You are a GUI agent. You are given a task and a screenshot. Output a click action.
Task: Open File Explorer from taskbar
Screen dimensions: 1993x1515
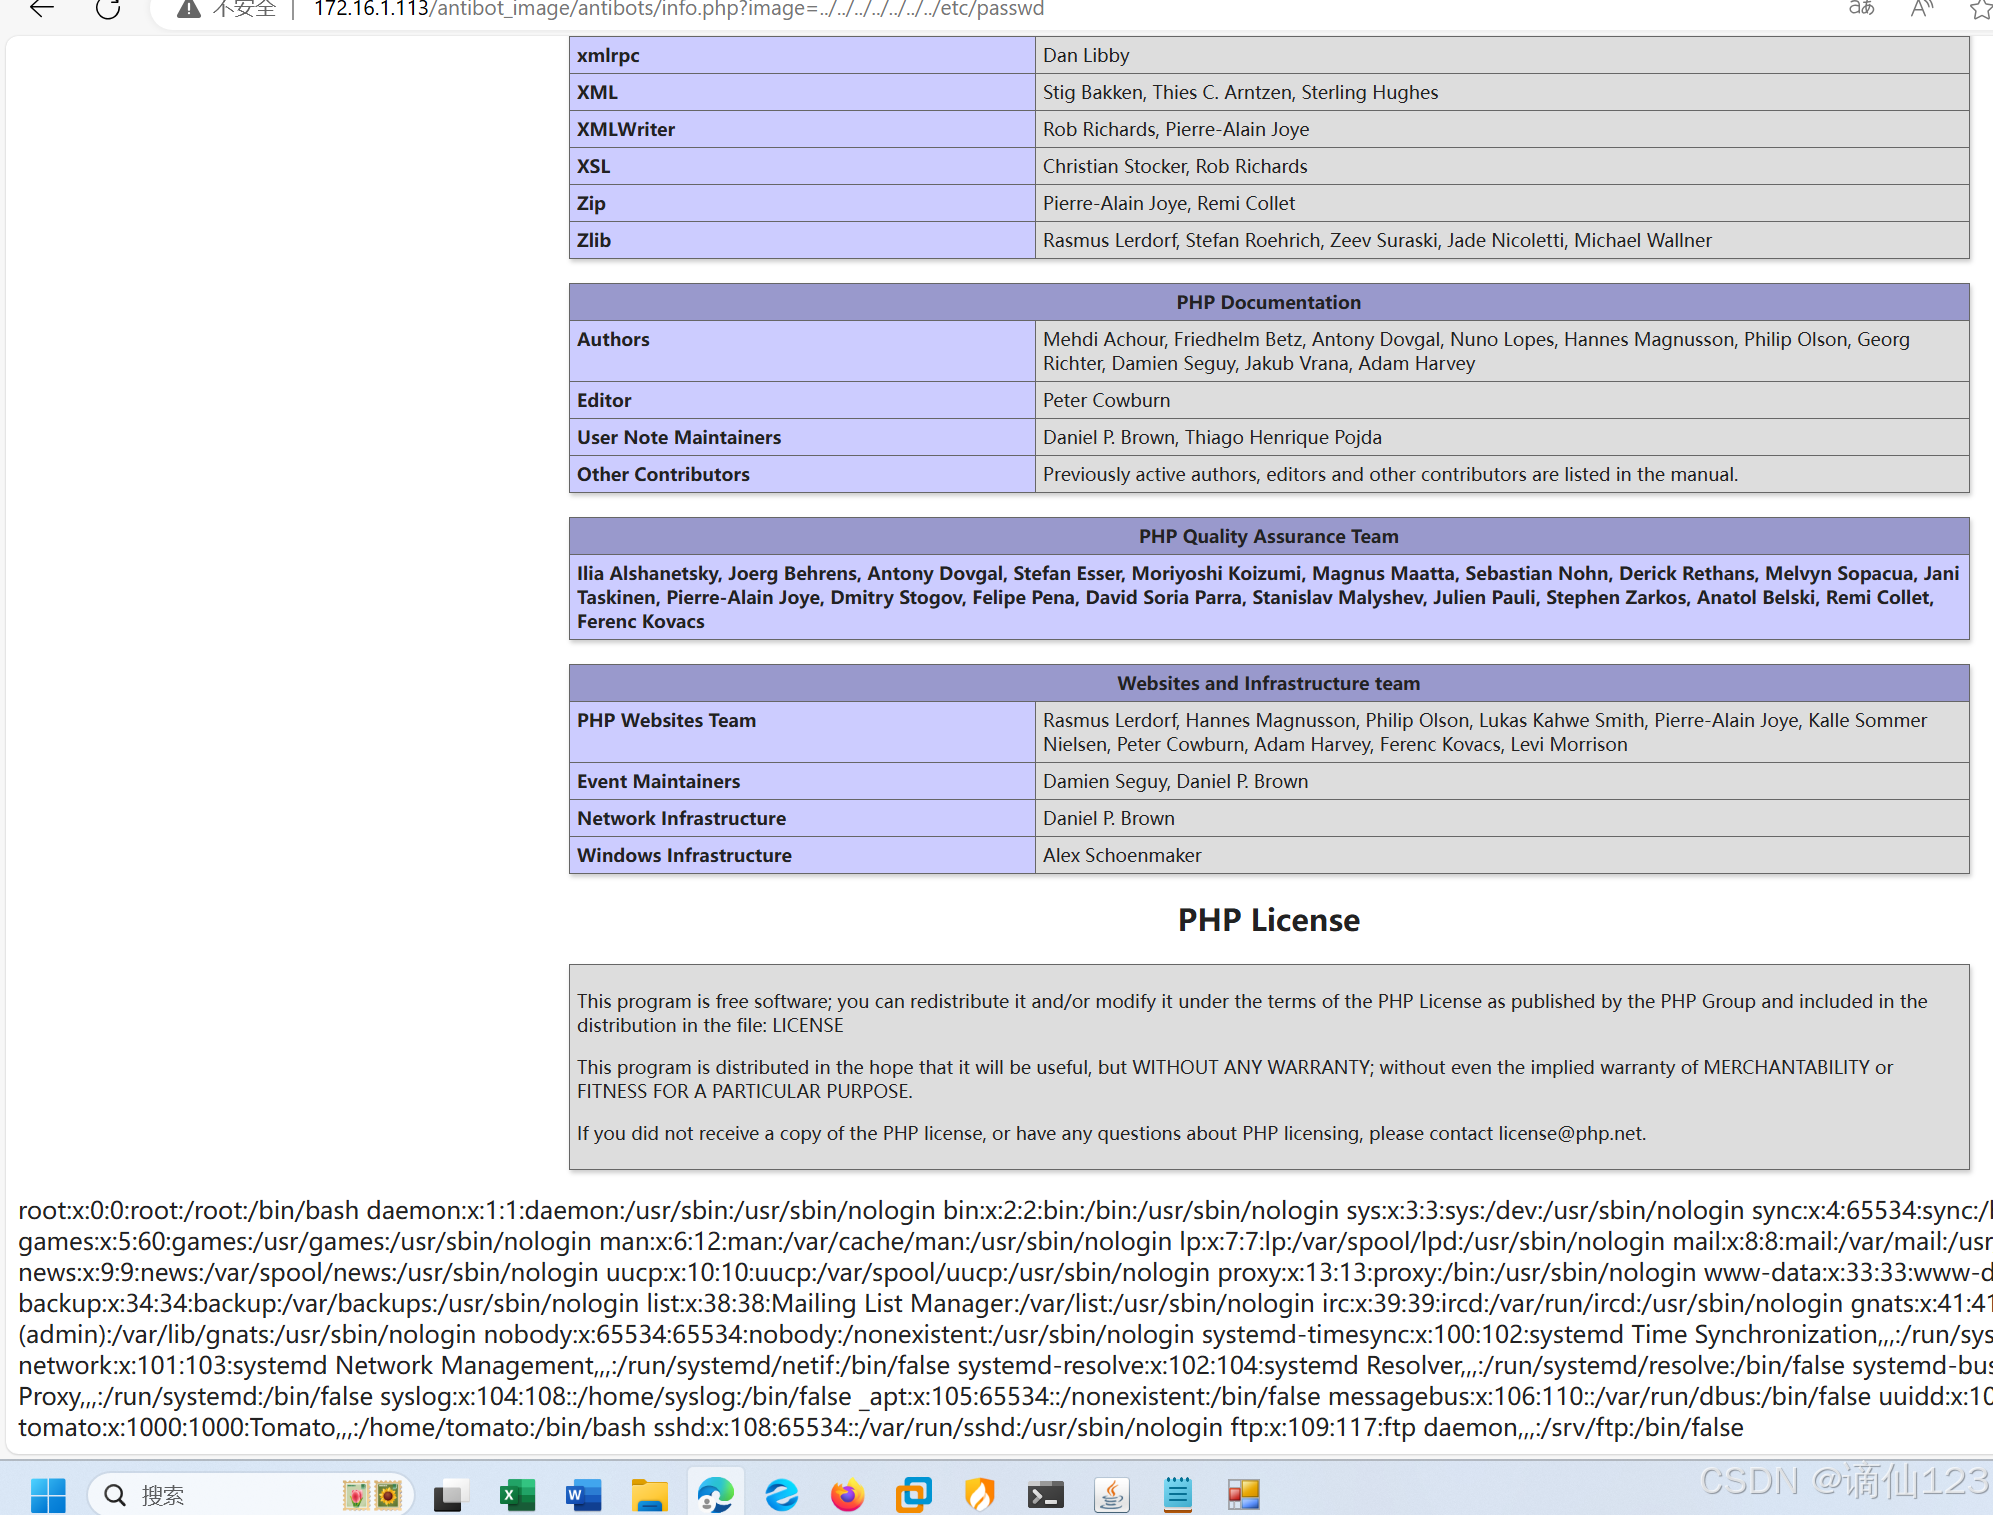(x=649, y=1495)
